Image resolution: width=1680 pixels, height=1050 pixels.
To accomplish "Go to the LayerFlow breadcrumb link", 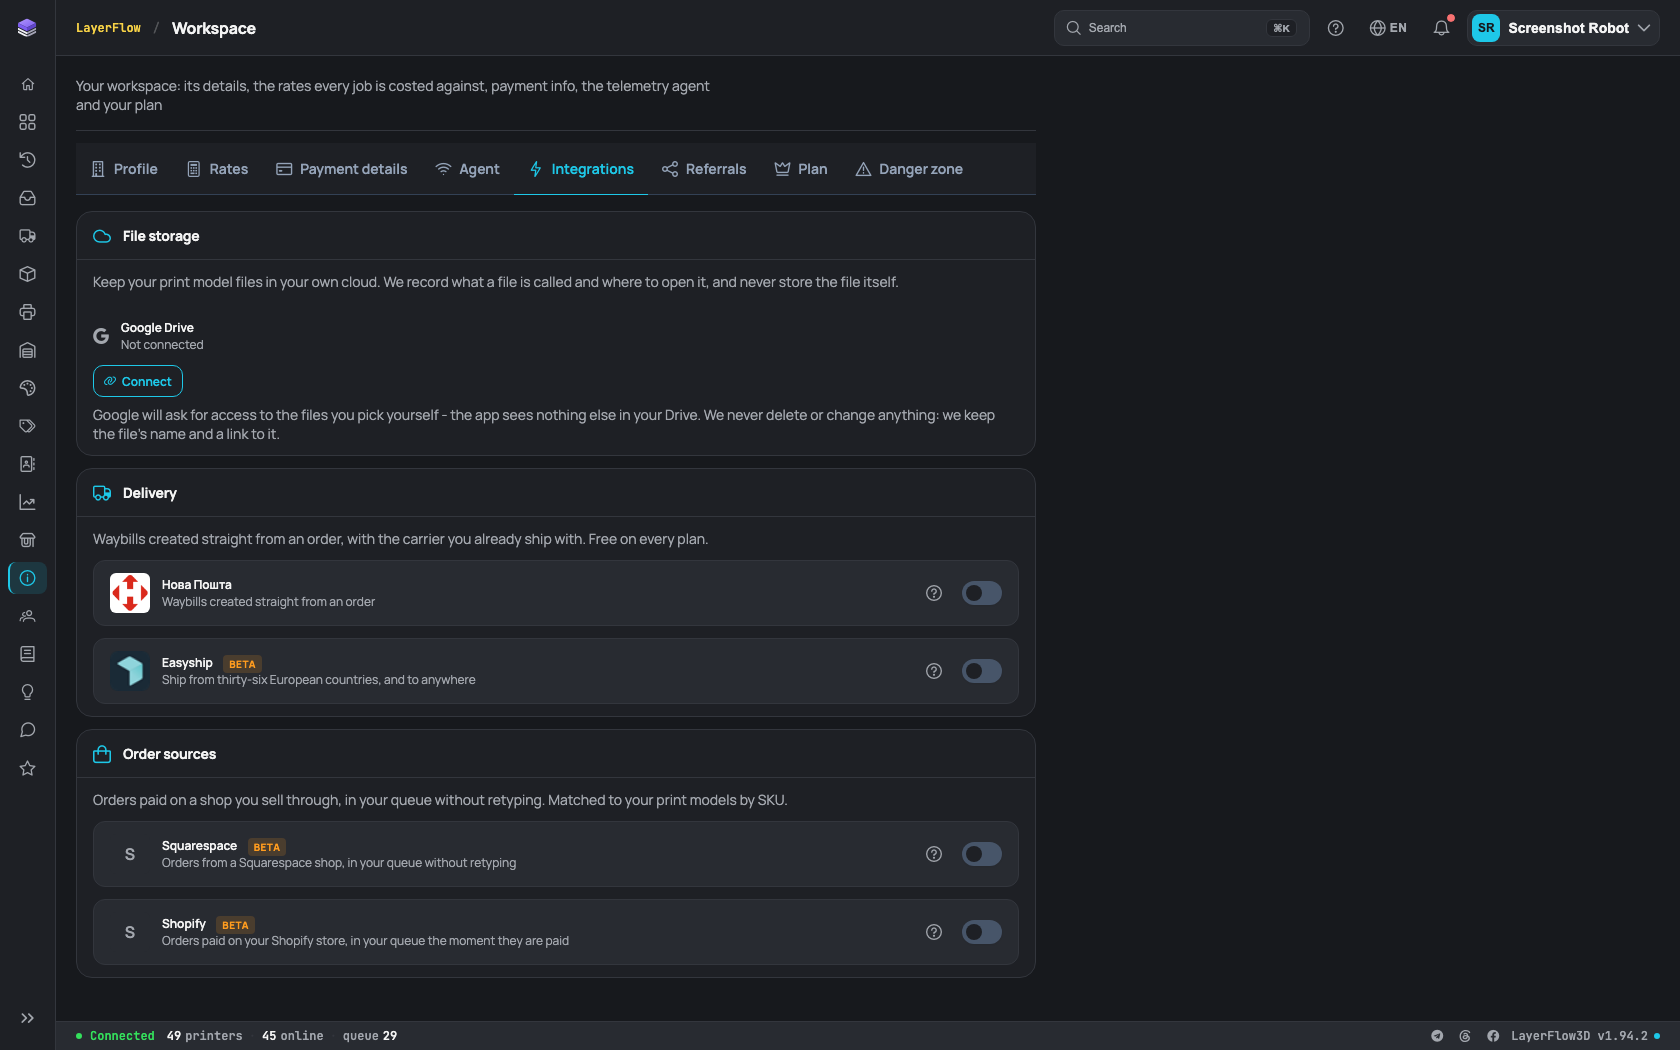I will coord(108,28).
